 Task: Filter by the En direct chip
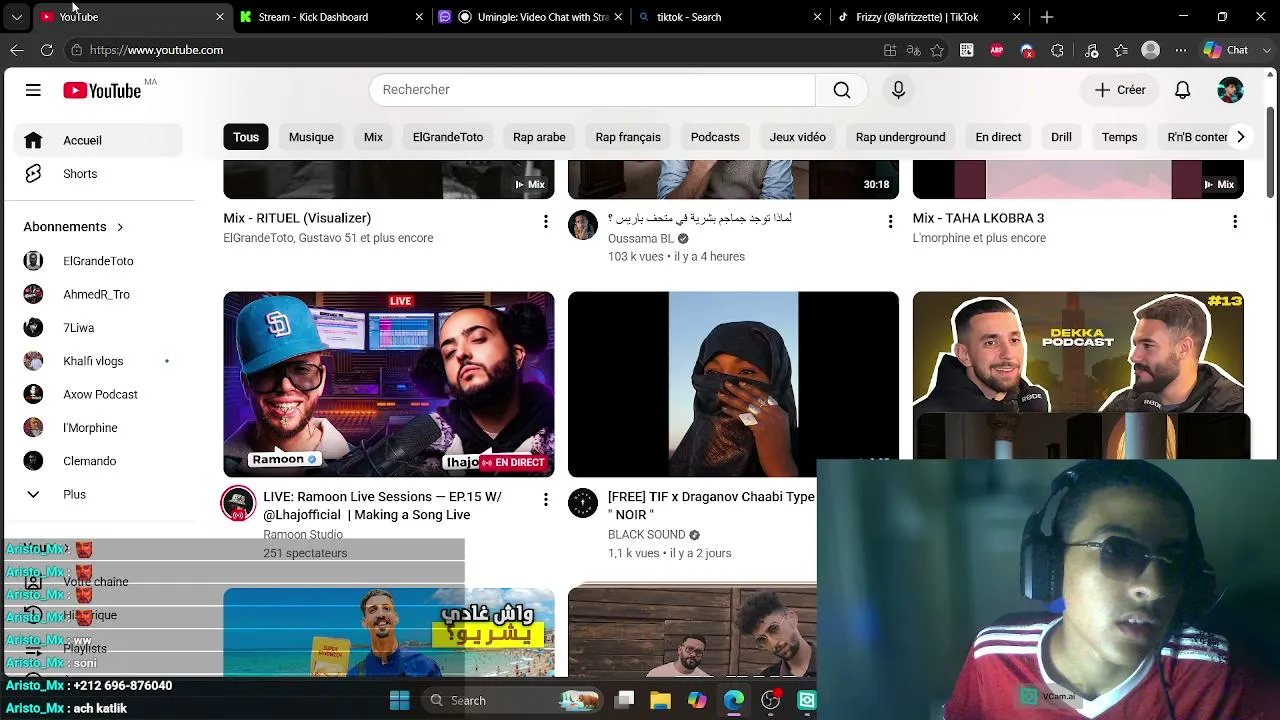pyautogui.click(x=998, y=137)
